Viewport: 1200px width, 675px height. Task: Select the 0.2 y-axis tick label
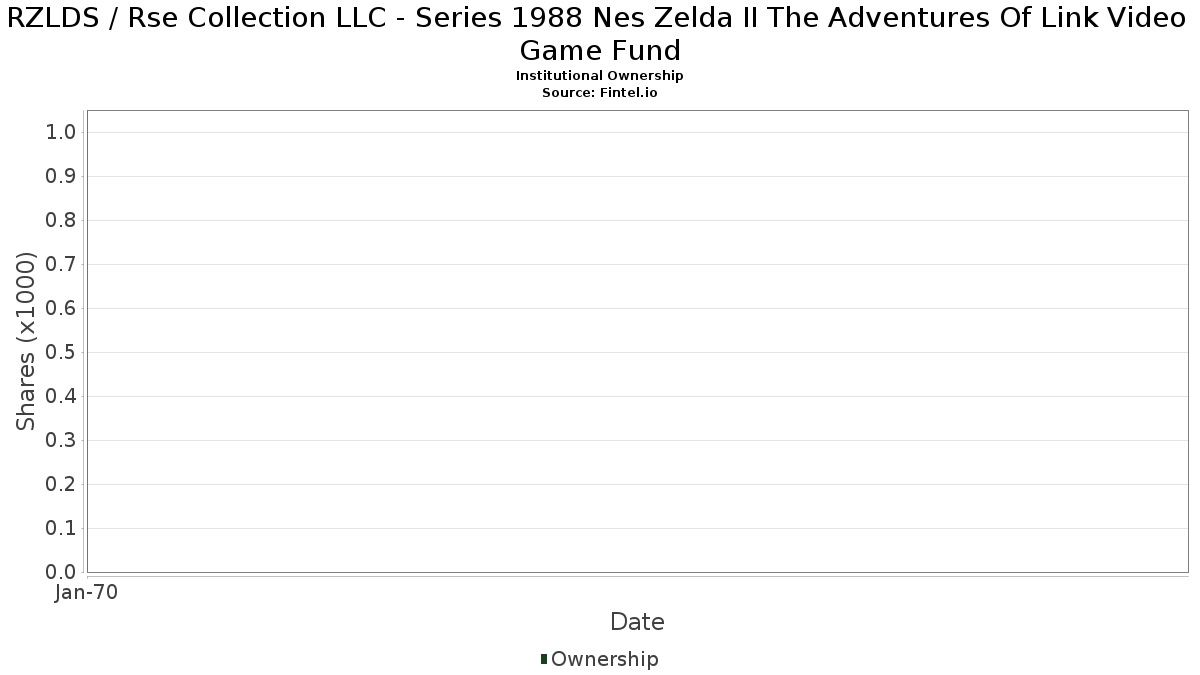(x=61, y=485)
